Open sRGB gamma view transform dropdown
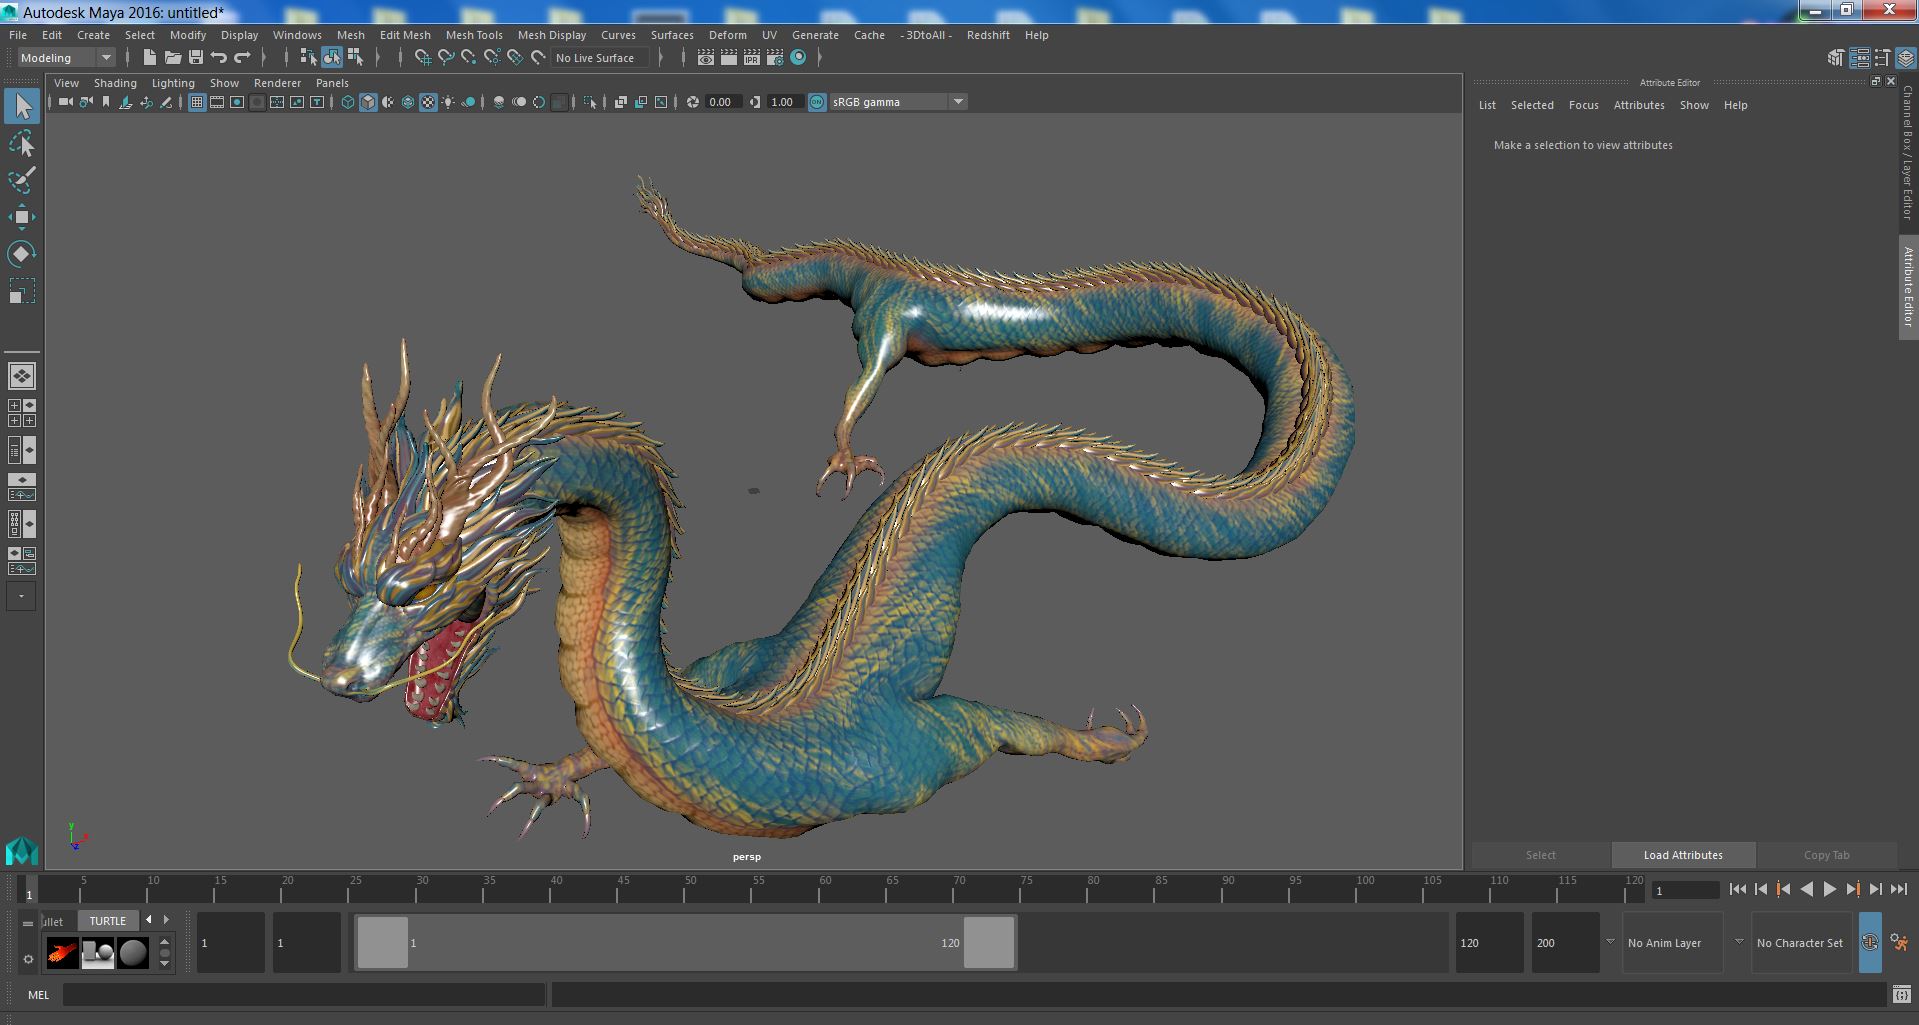 point(898,102)
